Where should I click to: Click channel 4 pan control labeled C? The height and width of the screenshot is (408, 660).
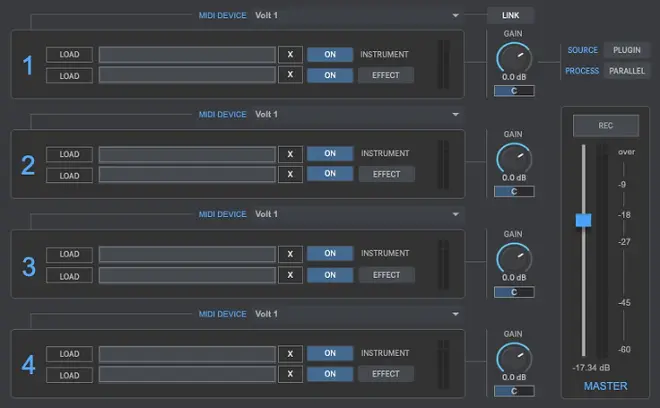514,391
